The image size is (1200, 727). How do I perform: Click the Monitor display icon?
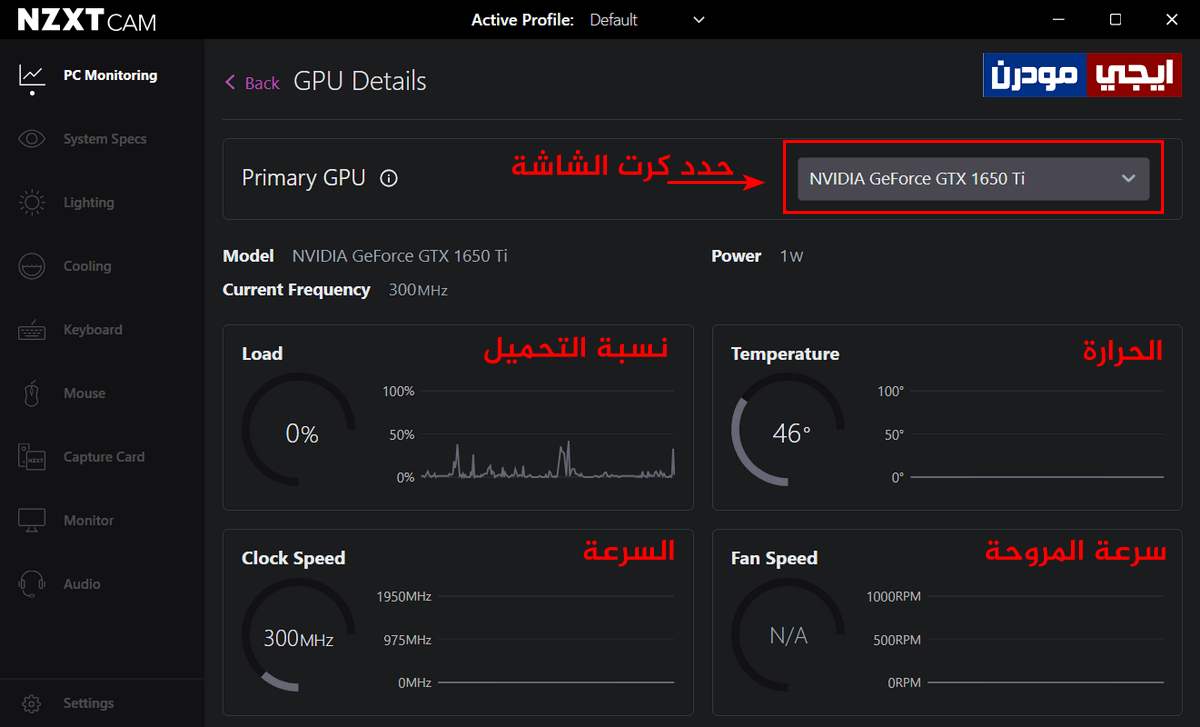[x=32, y=521]
